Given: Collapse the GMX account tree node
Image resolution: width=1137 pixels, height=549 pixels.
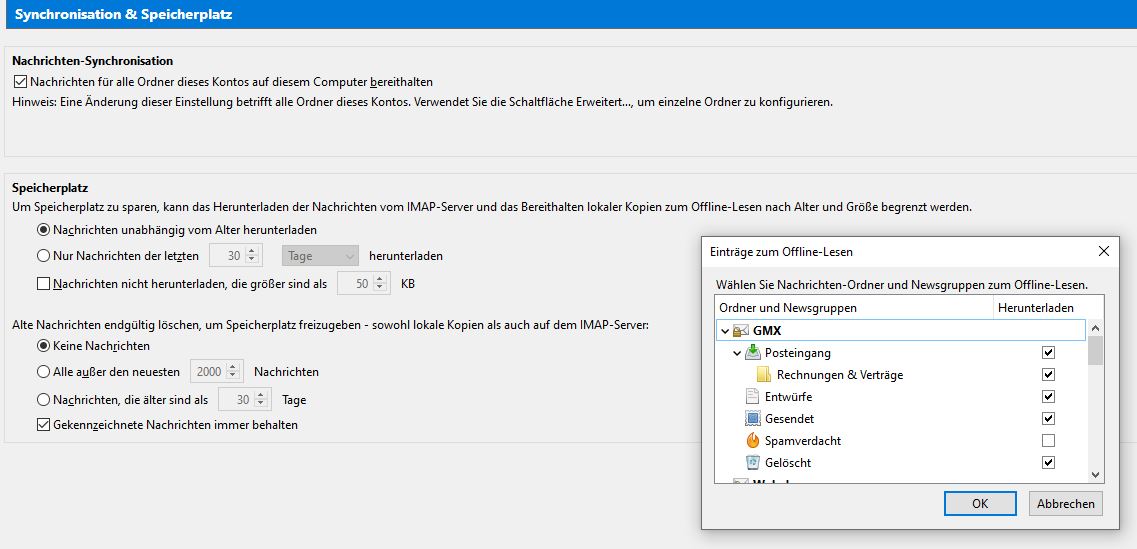Looking at the screenshot, I should [724, 331].
